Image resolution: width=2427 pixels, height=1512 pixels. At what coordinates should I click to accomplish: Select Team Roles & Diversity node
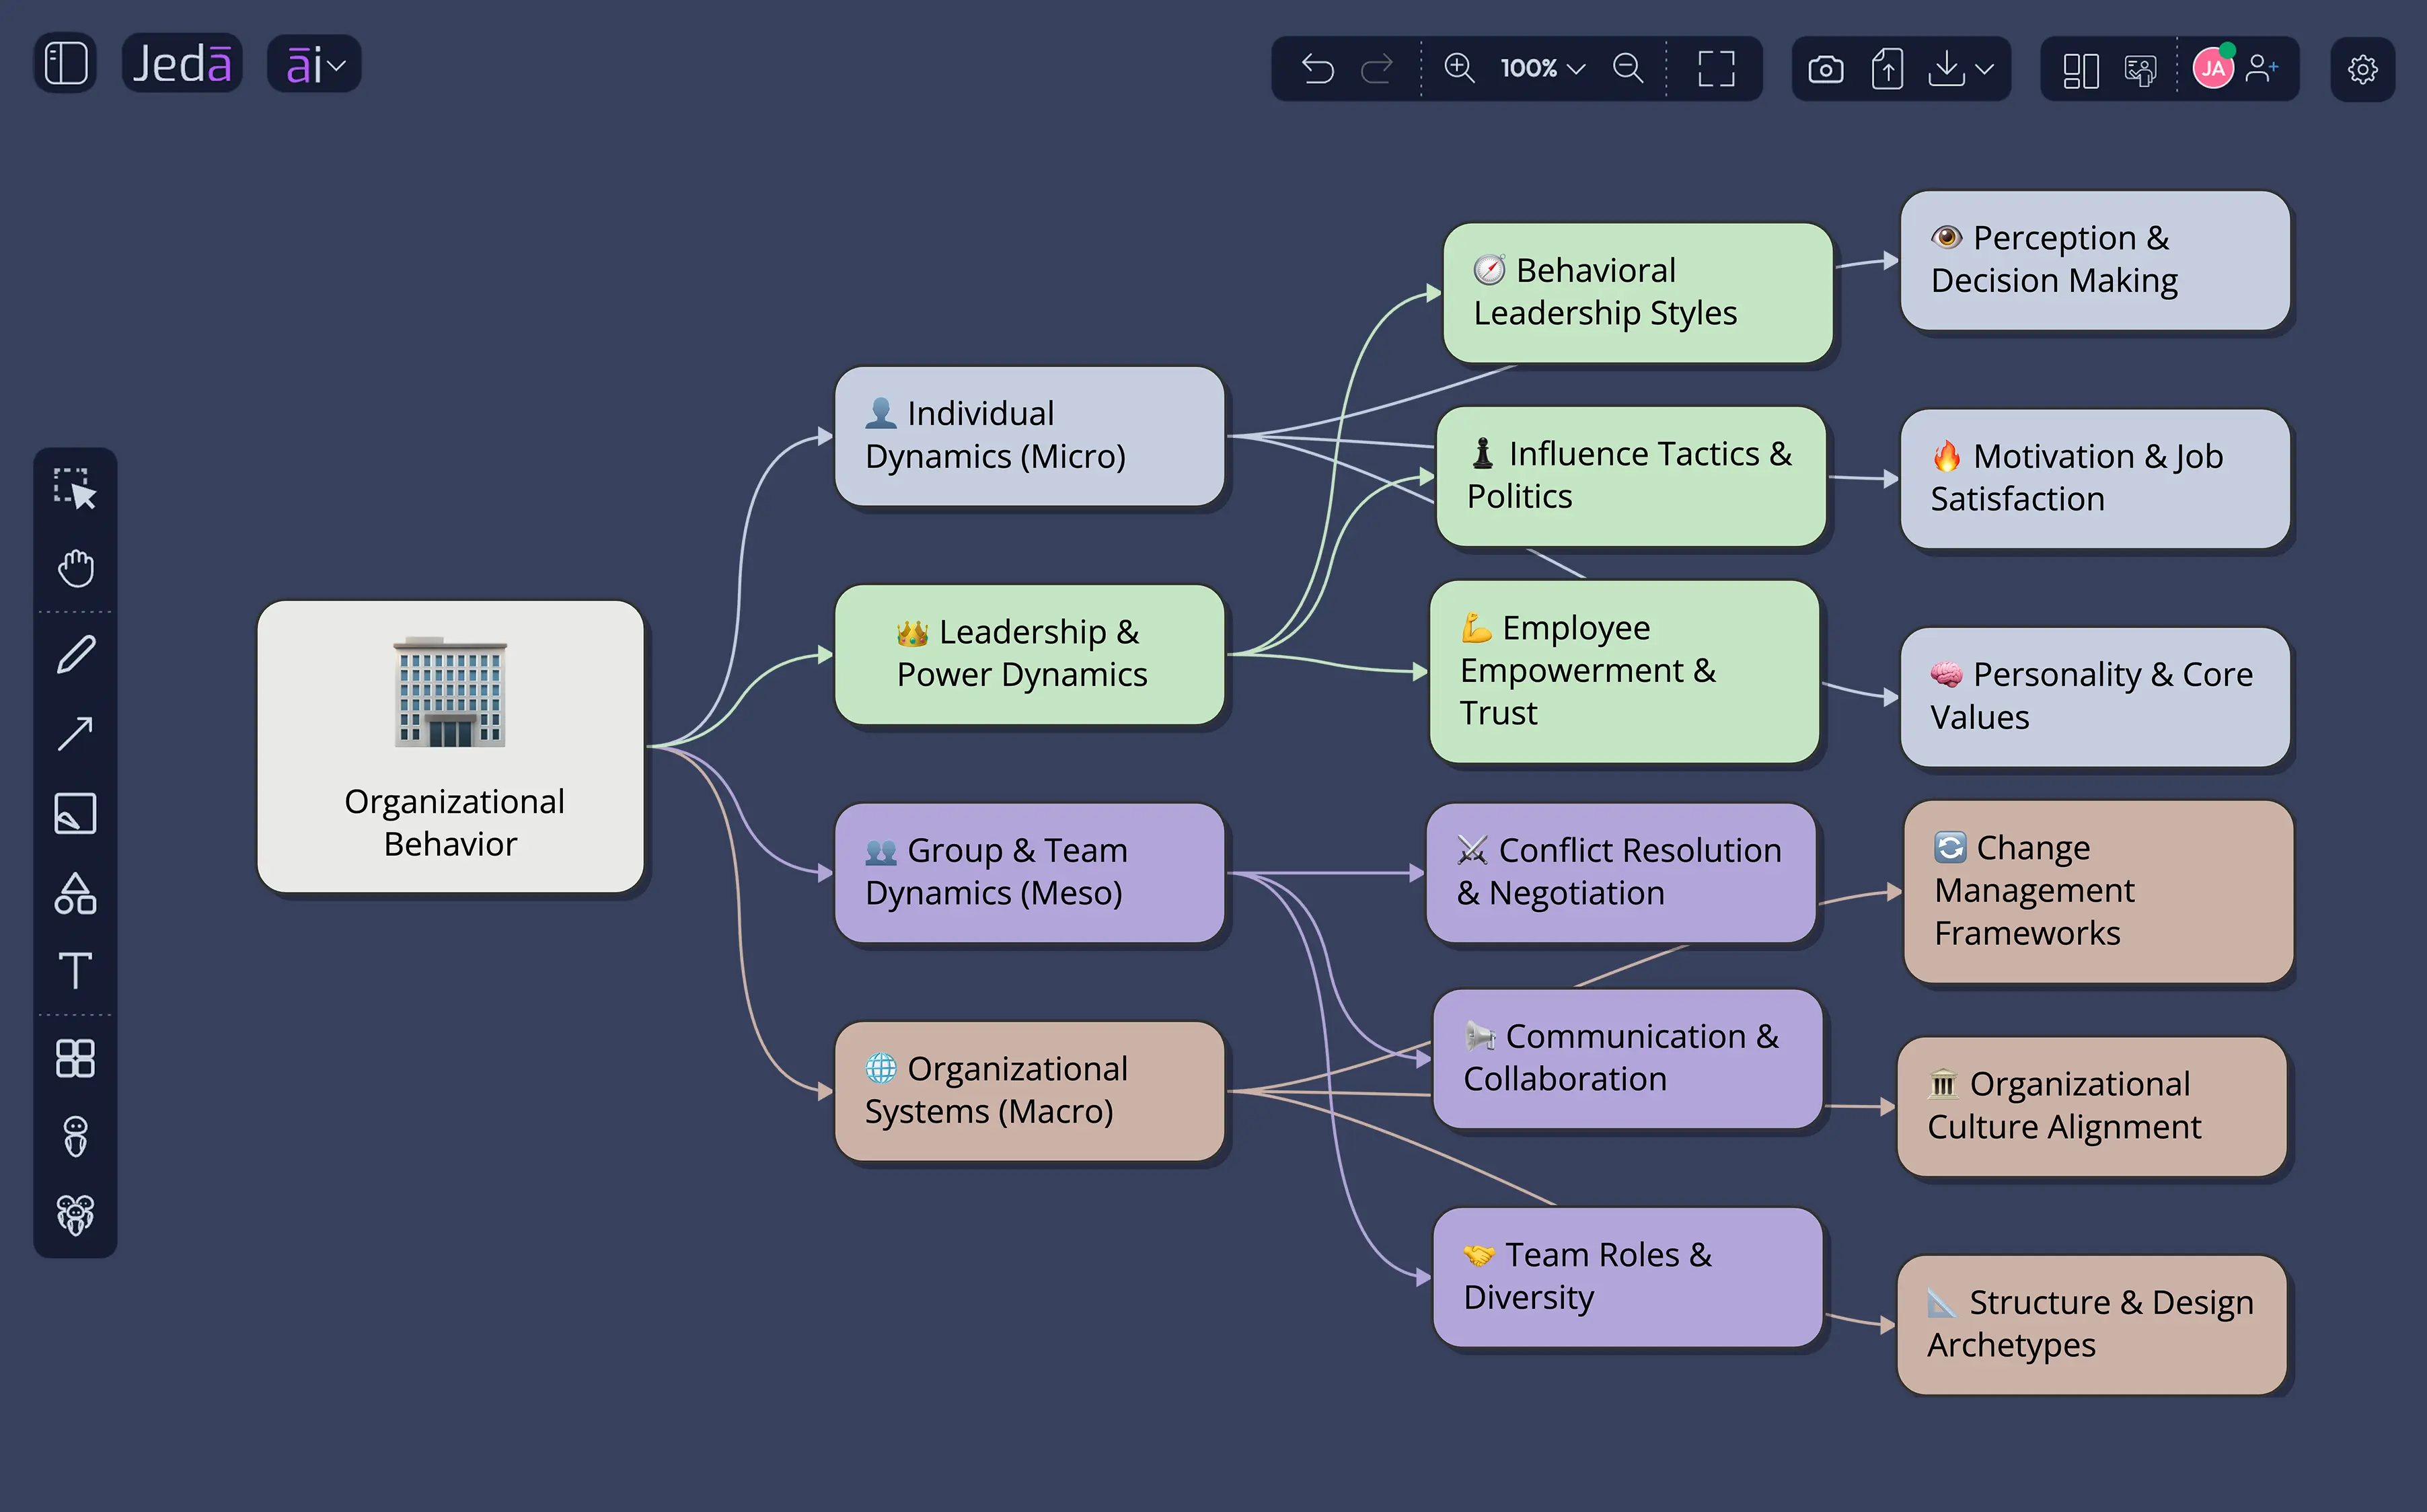(x=1627, y=1277)
